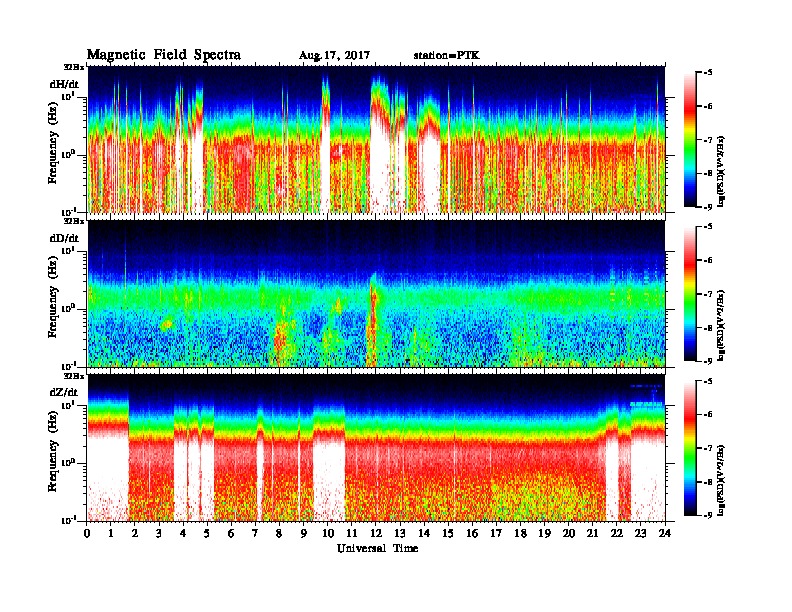Click the "Universal Time" axis label
The width and height of the screenshot is (792, 612).
(x=377, y=548)
